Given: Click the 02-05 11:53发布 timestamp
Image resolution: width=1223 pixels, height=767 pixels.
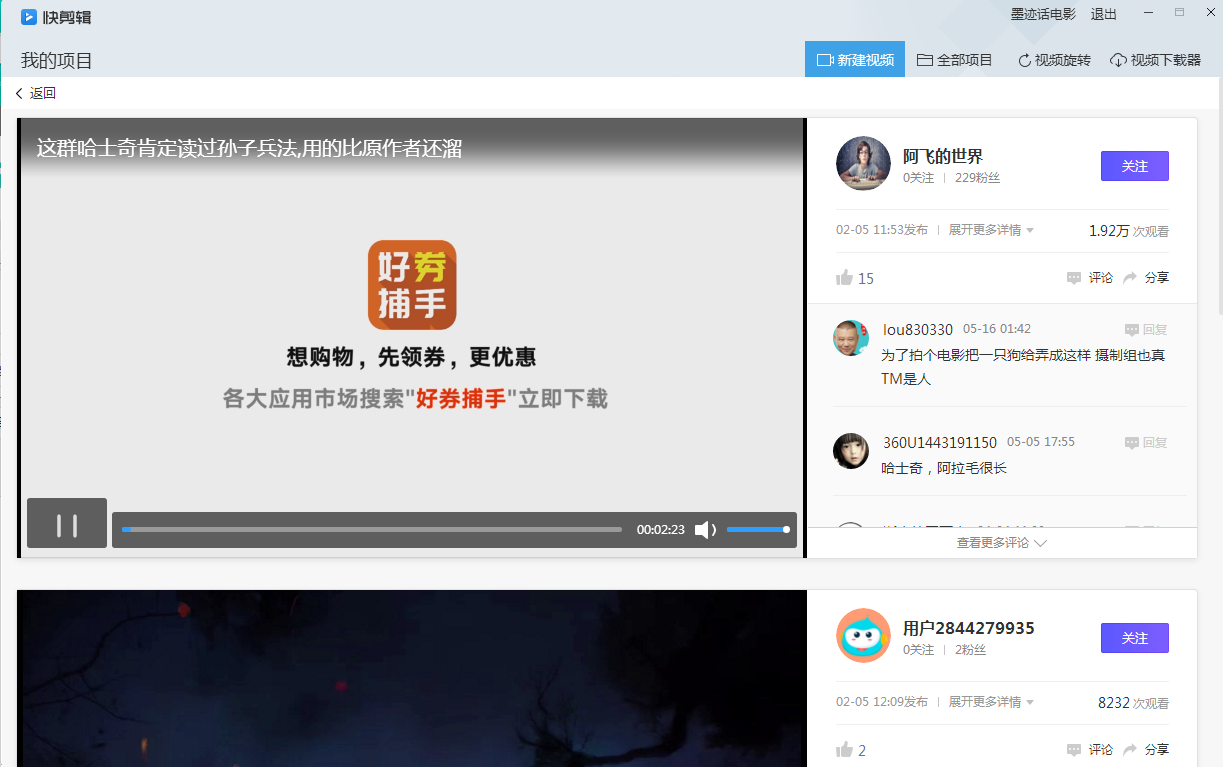Looking at the screenshot, I should click(882, 230).
